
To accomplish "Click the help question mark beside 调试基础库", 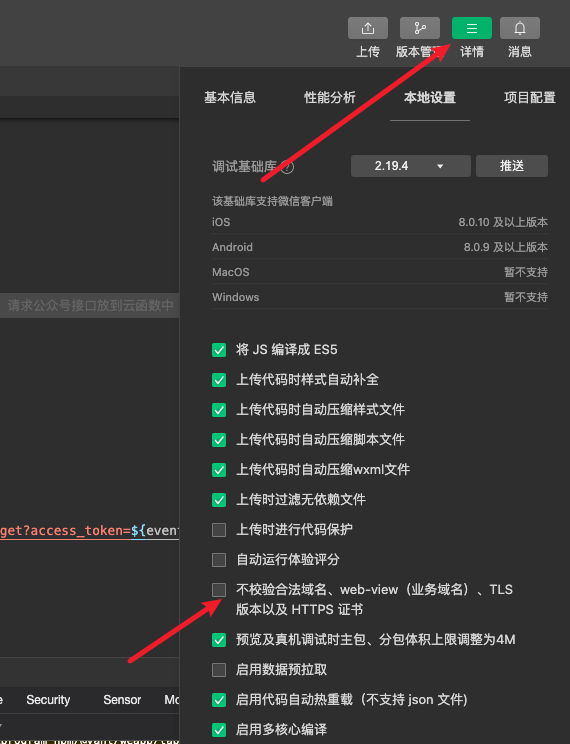I will click(x=287, y=167).
